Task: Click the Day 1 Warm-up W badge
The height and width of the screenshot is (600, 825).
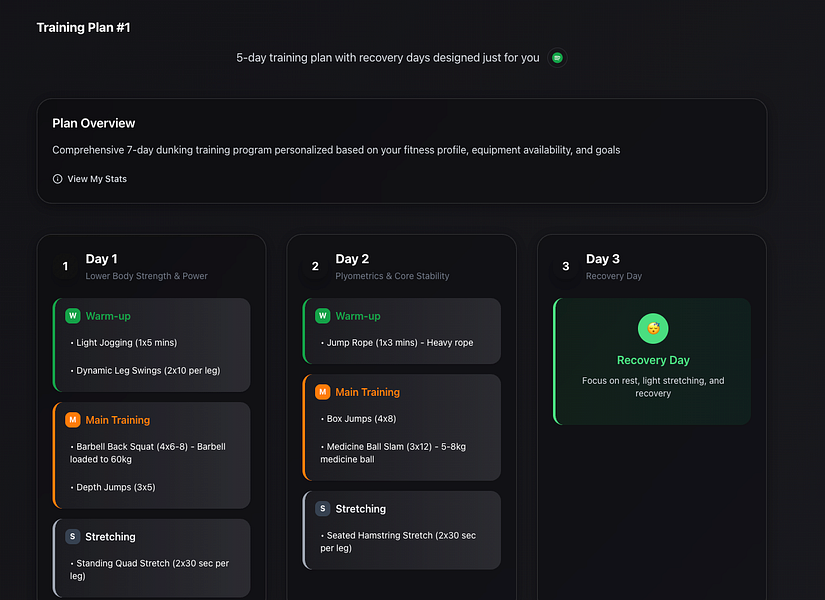Action: point(72,316)
